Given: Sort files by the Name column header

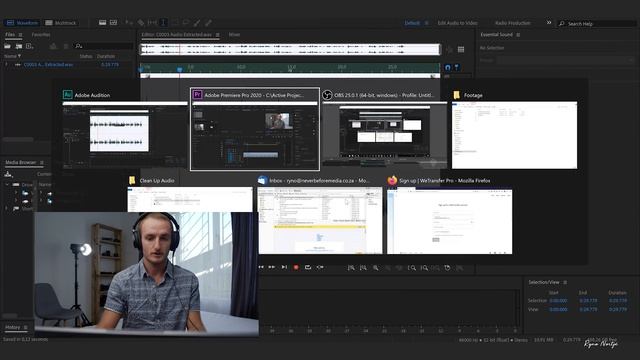Looking at the screenshot, I should (11, 56).
